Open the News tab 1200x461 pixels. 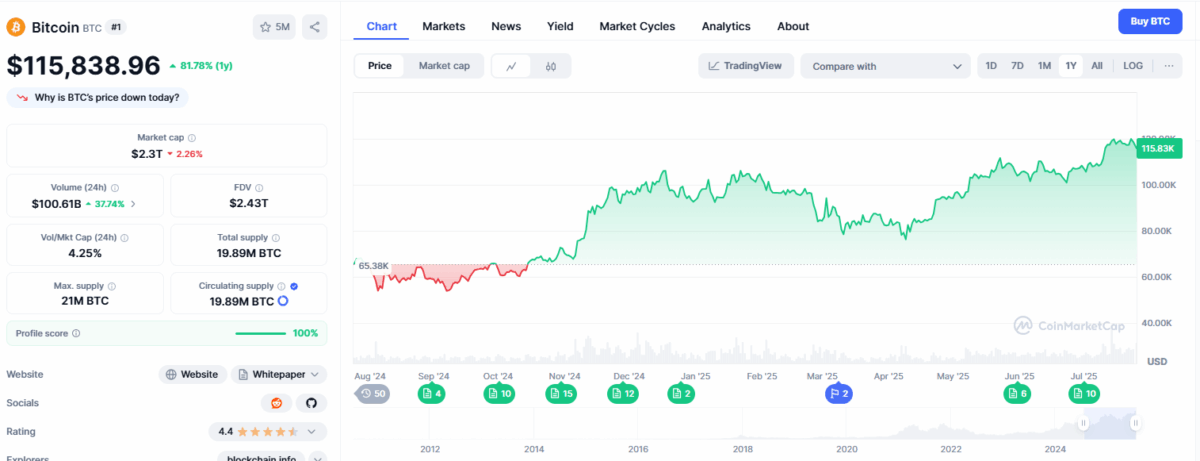tap(506, 26)
